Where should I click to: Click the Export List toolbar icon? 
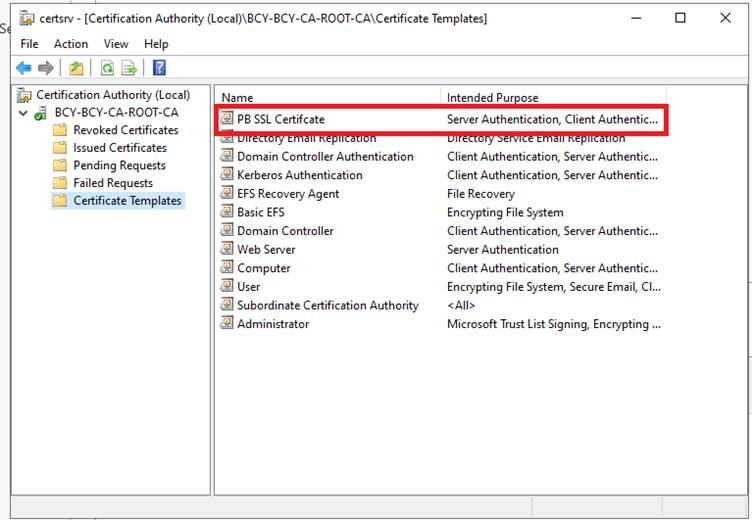tap(129, 68)
